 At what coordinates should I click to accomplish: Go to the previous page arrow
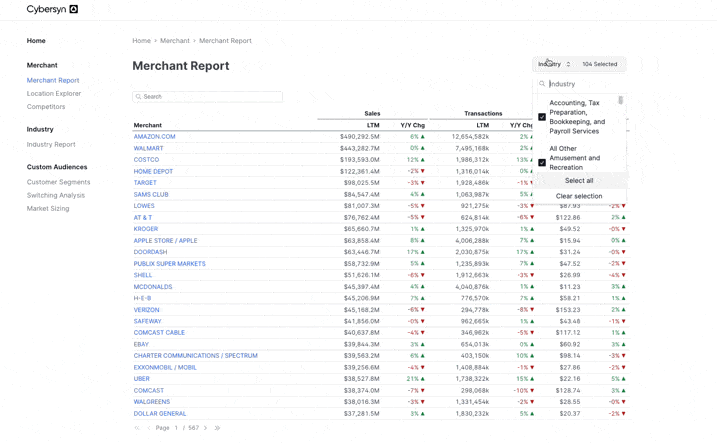(149, 428)
